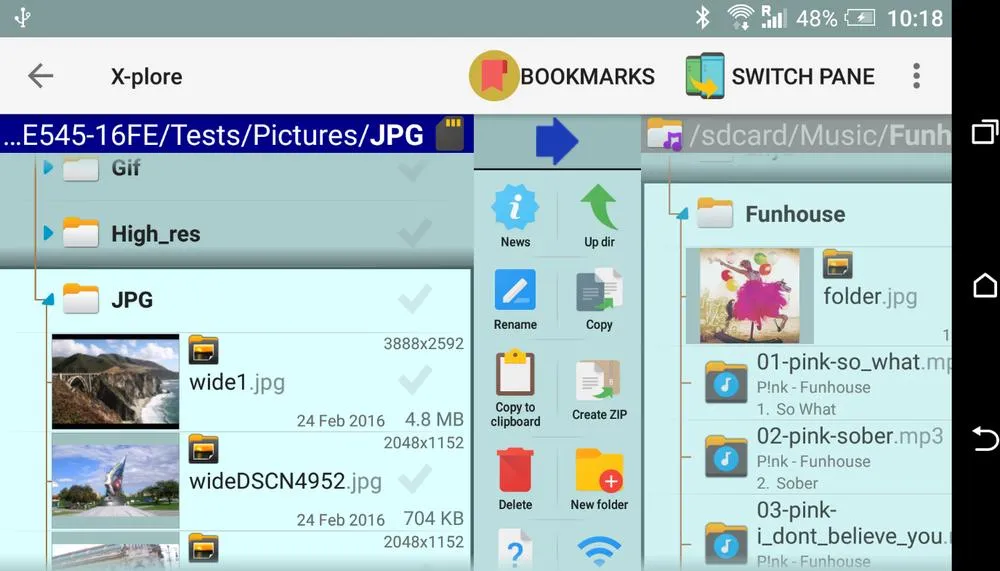Select folder.jpg file name
Image resolution: width=1000 pixels, height=571 pixels.
tap(870, 296)
